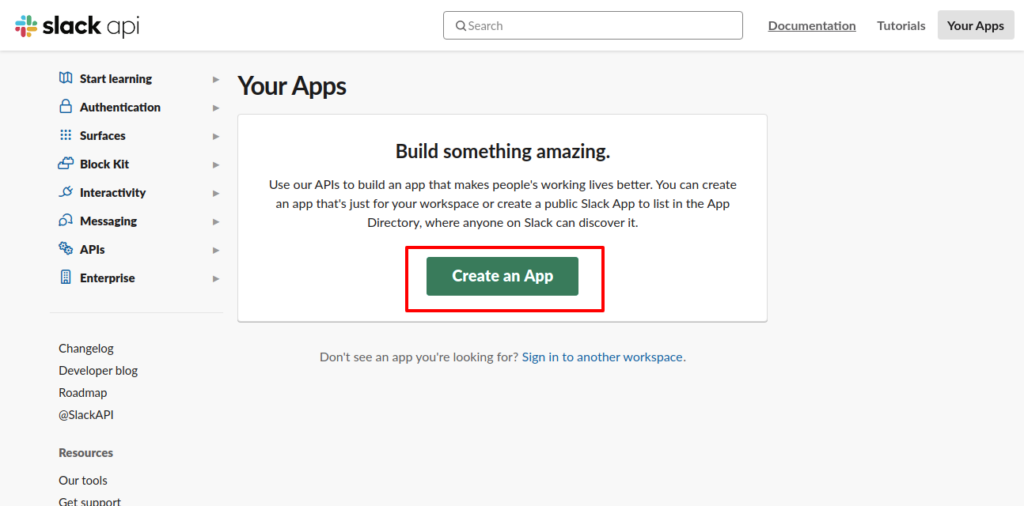Open the Changelog sidebar link
The image size is (1024, 506).
(86, 349)
